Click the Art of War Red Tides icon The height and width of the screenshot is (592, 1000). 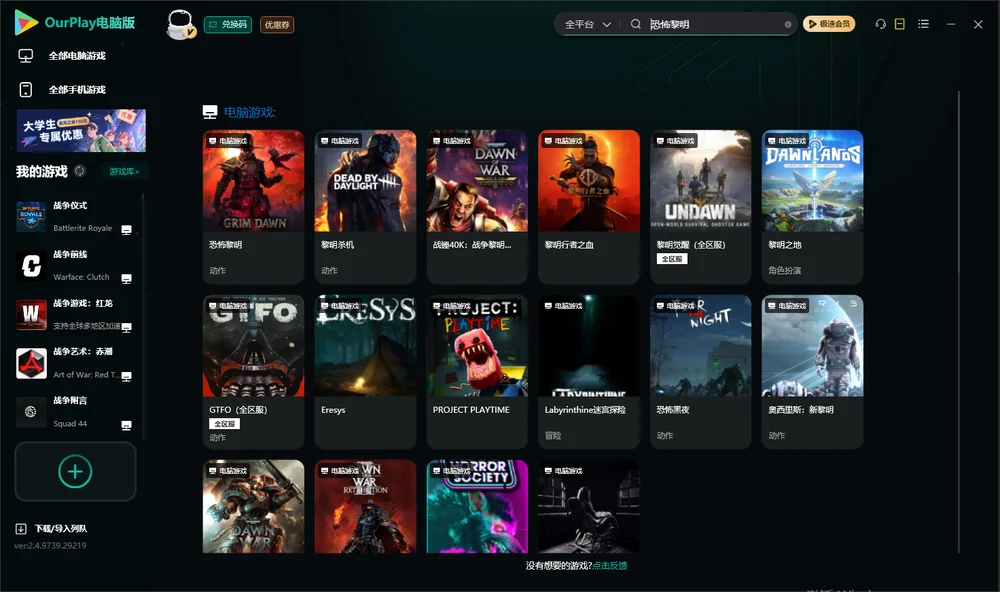click(31, 364)
